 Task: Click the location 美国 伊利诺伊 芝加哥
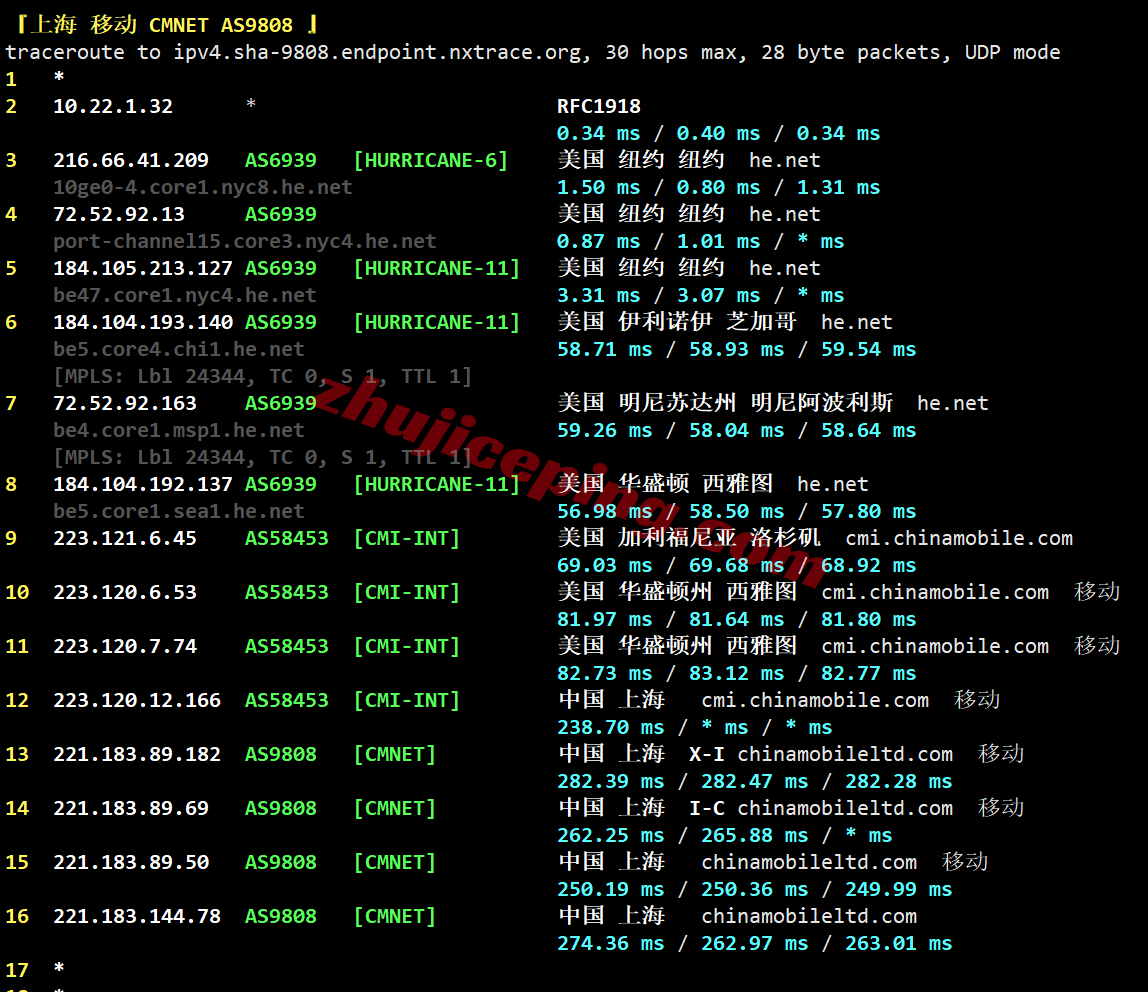pyautogui.click(x=677, y=322)
